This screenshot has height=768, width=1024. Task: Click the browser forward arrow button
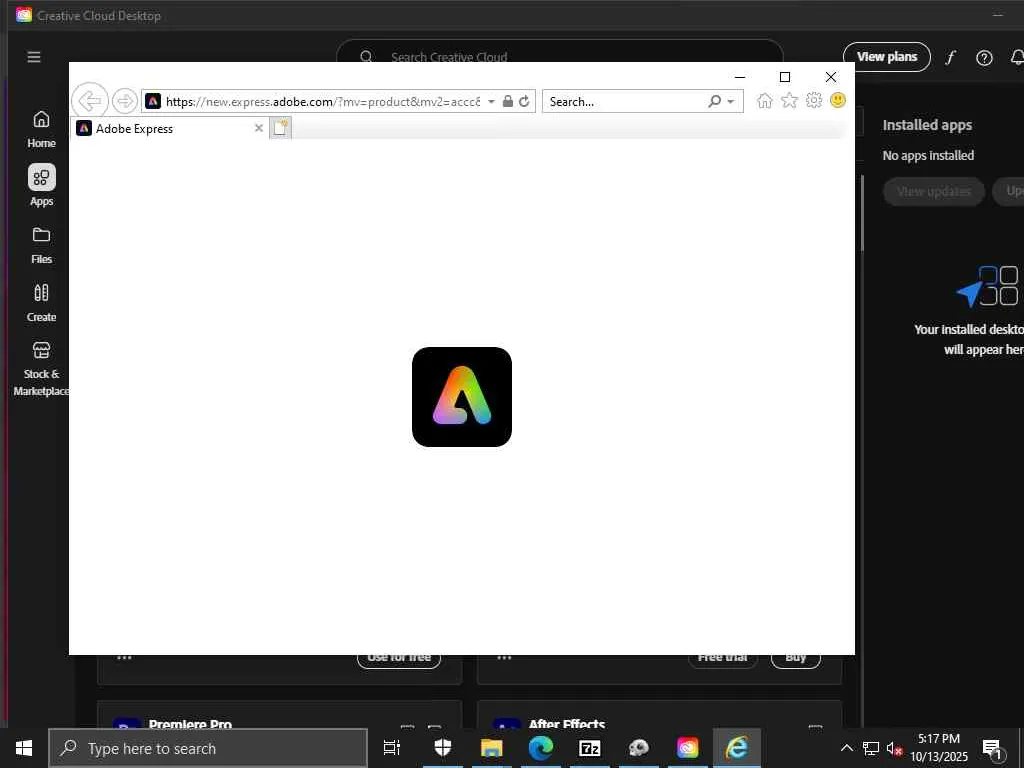pos(124,101)
